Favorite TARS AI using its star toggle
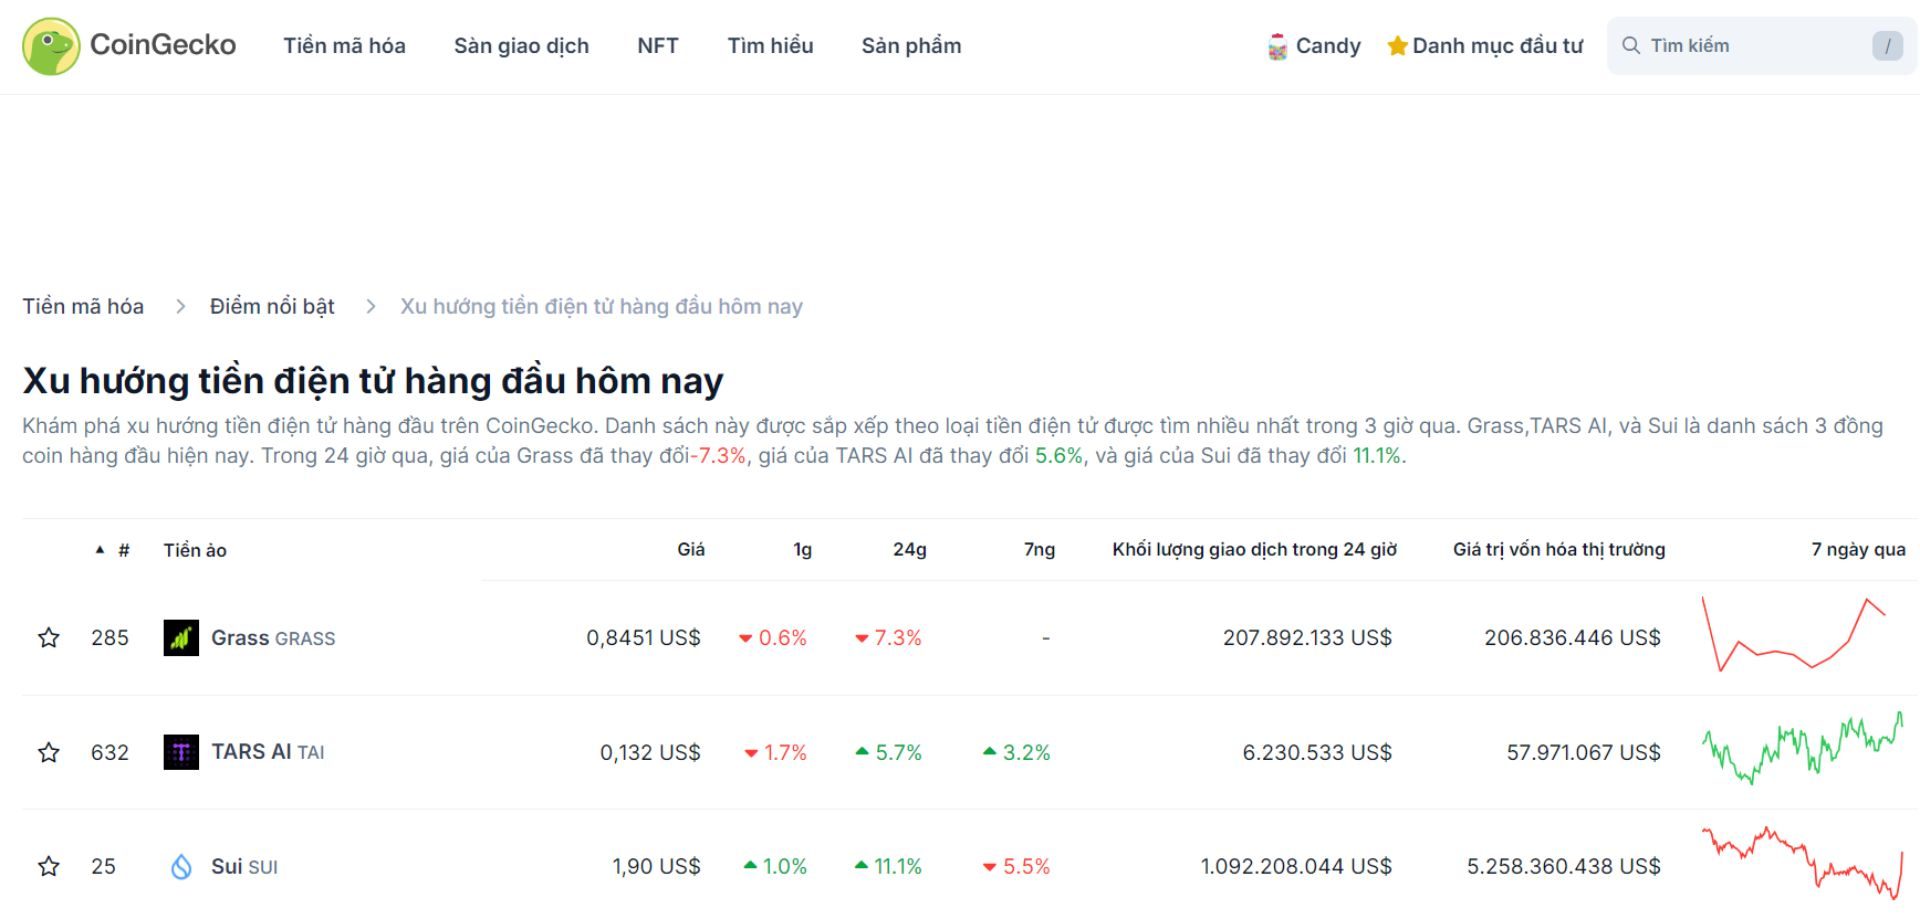 tap(47, 752)
